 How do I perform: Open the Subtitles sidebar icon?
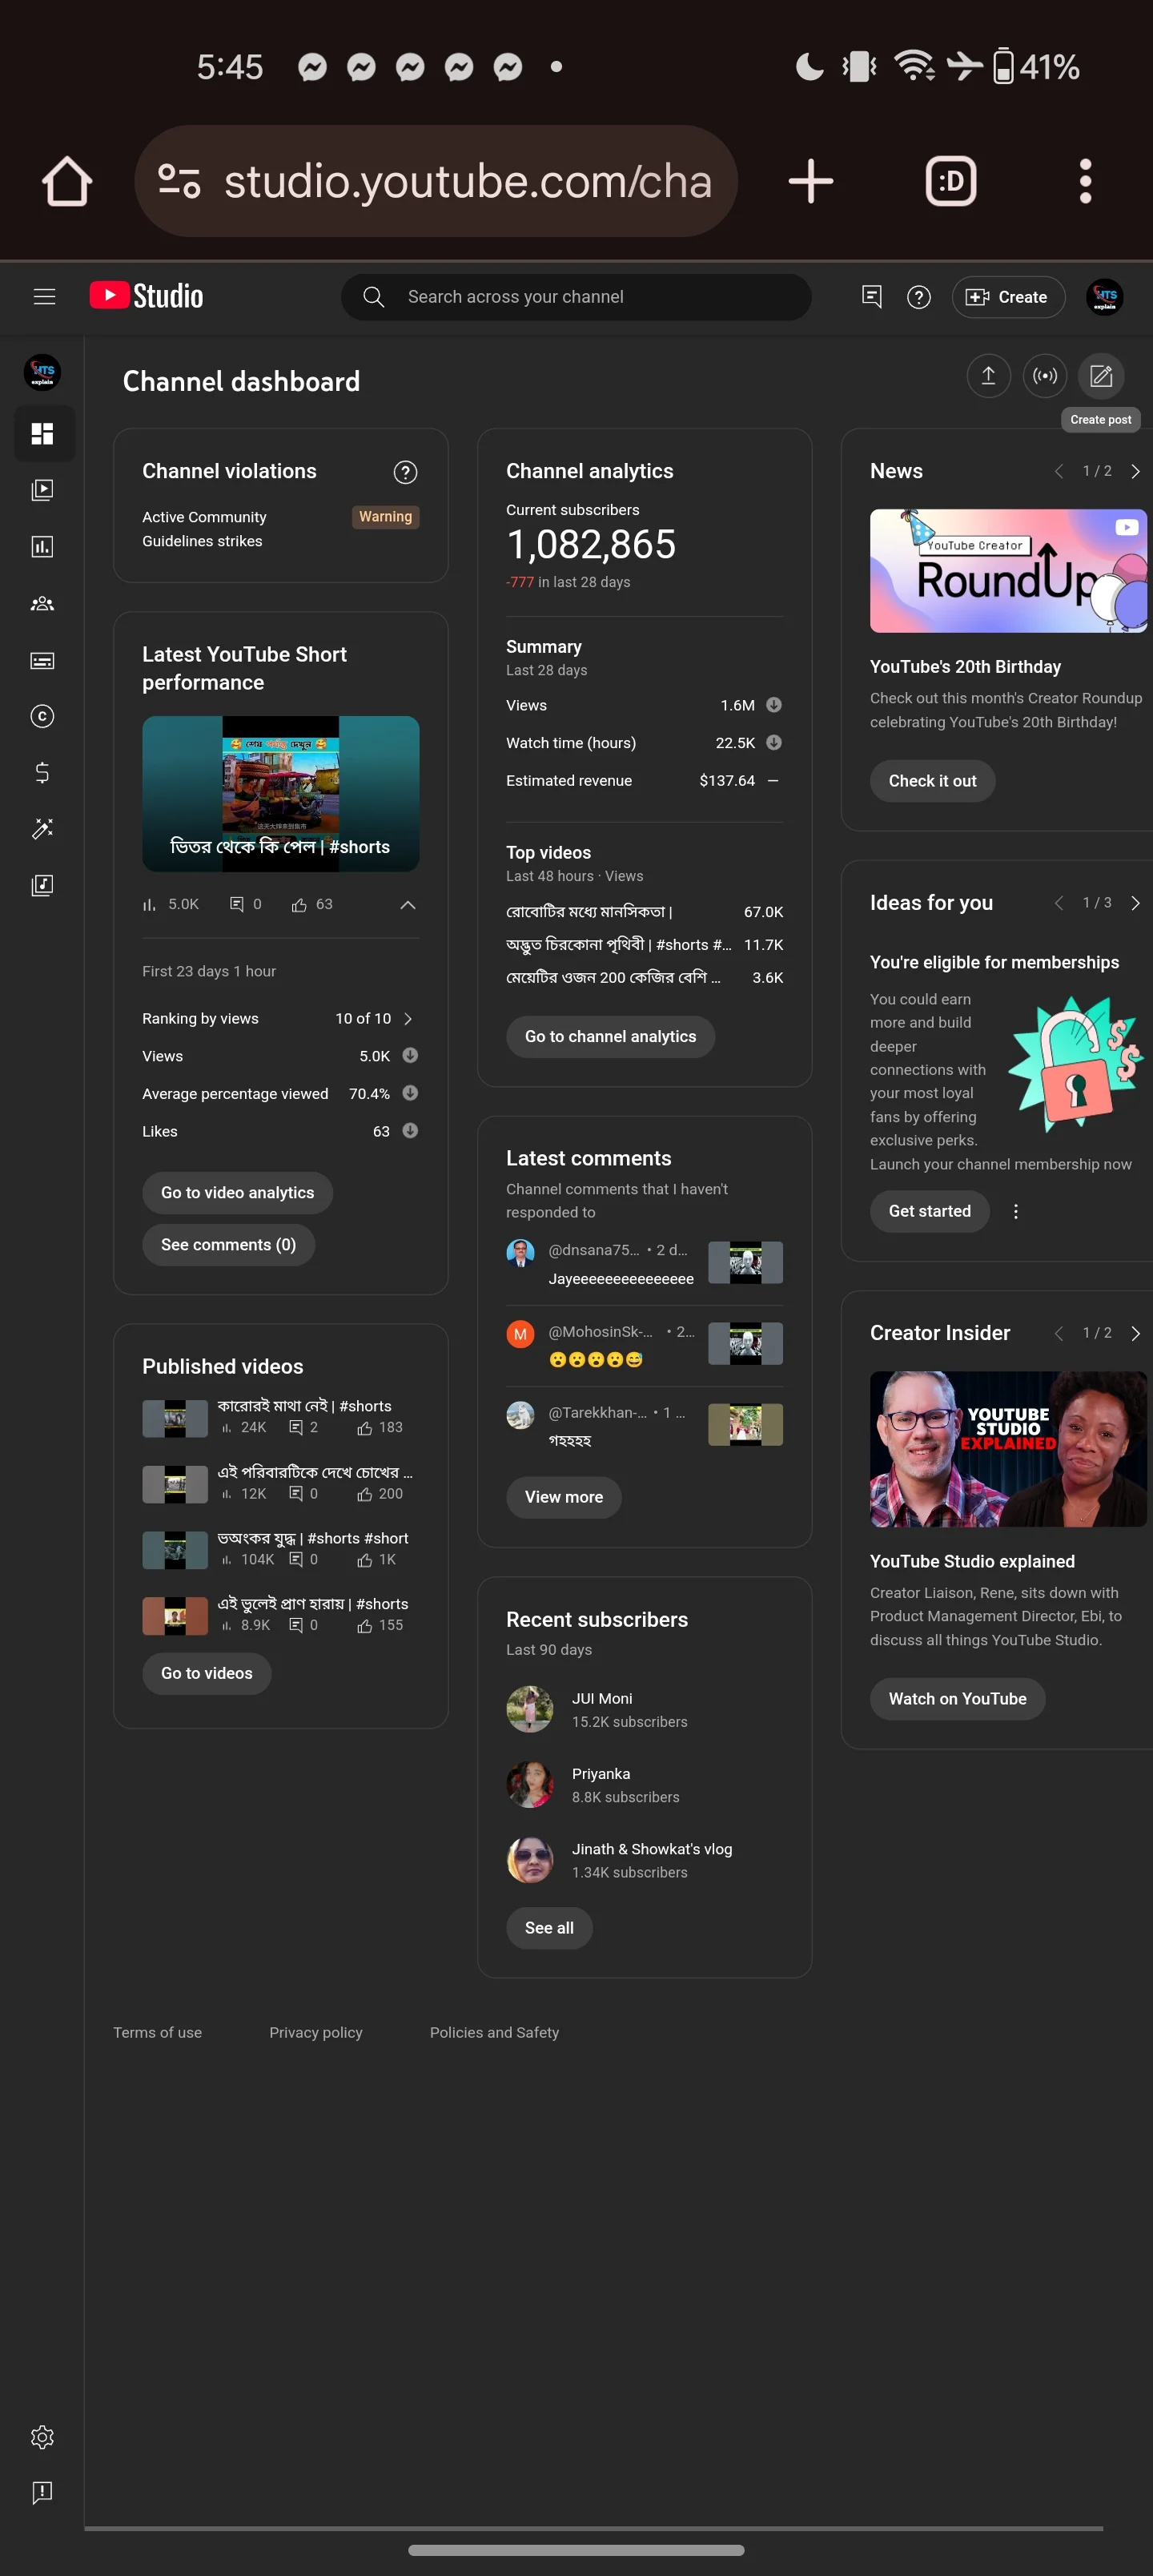click(42, 660)
